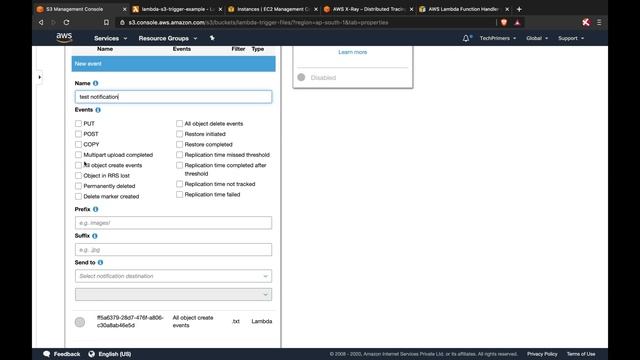Click the New event header row
The width and height of the screenshot is (640, 360).
(x=173, y=64)
